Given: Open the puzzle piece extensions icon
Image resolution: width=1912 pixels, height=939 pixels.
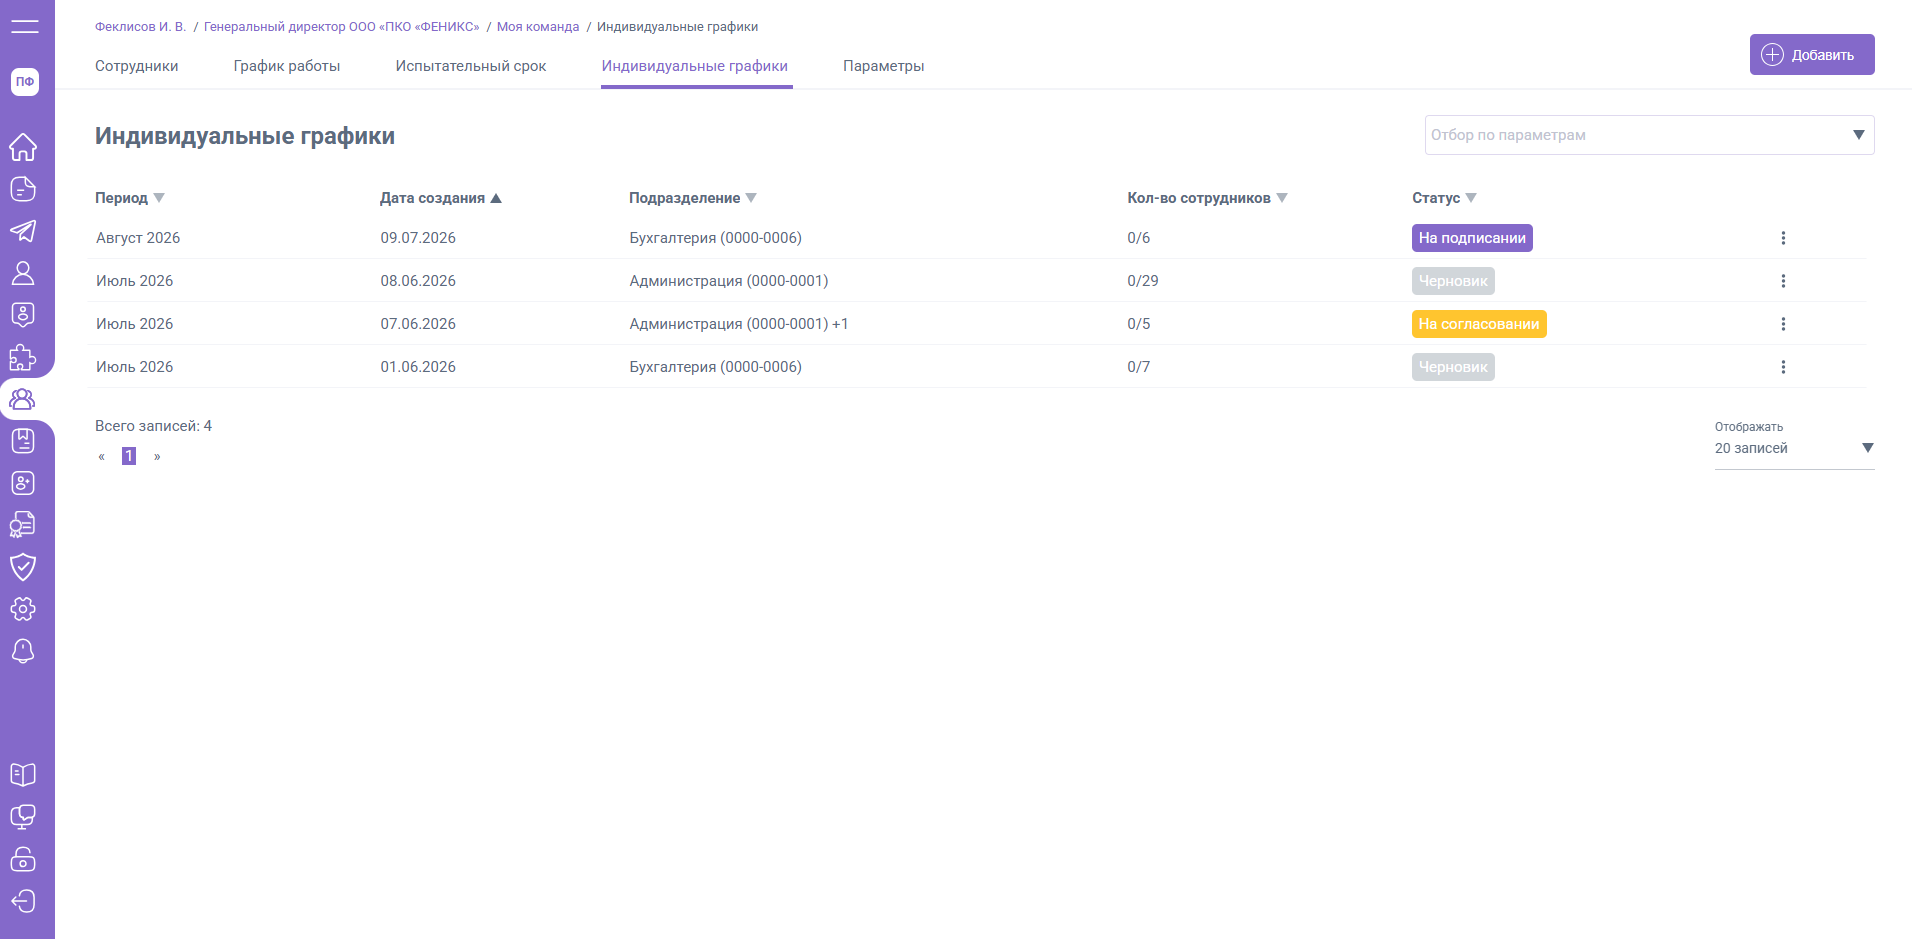Looking at the screenshot, I should (x=23, y=357).
